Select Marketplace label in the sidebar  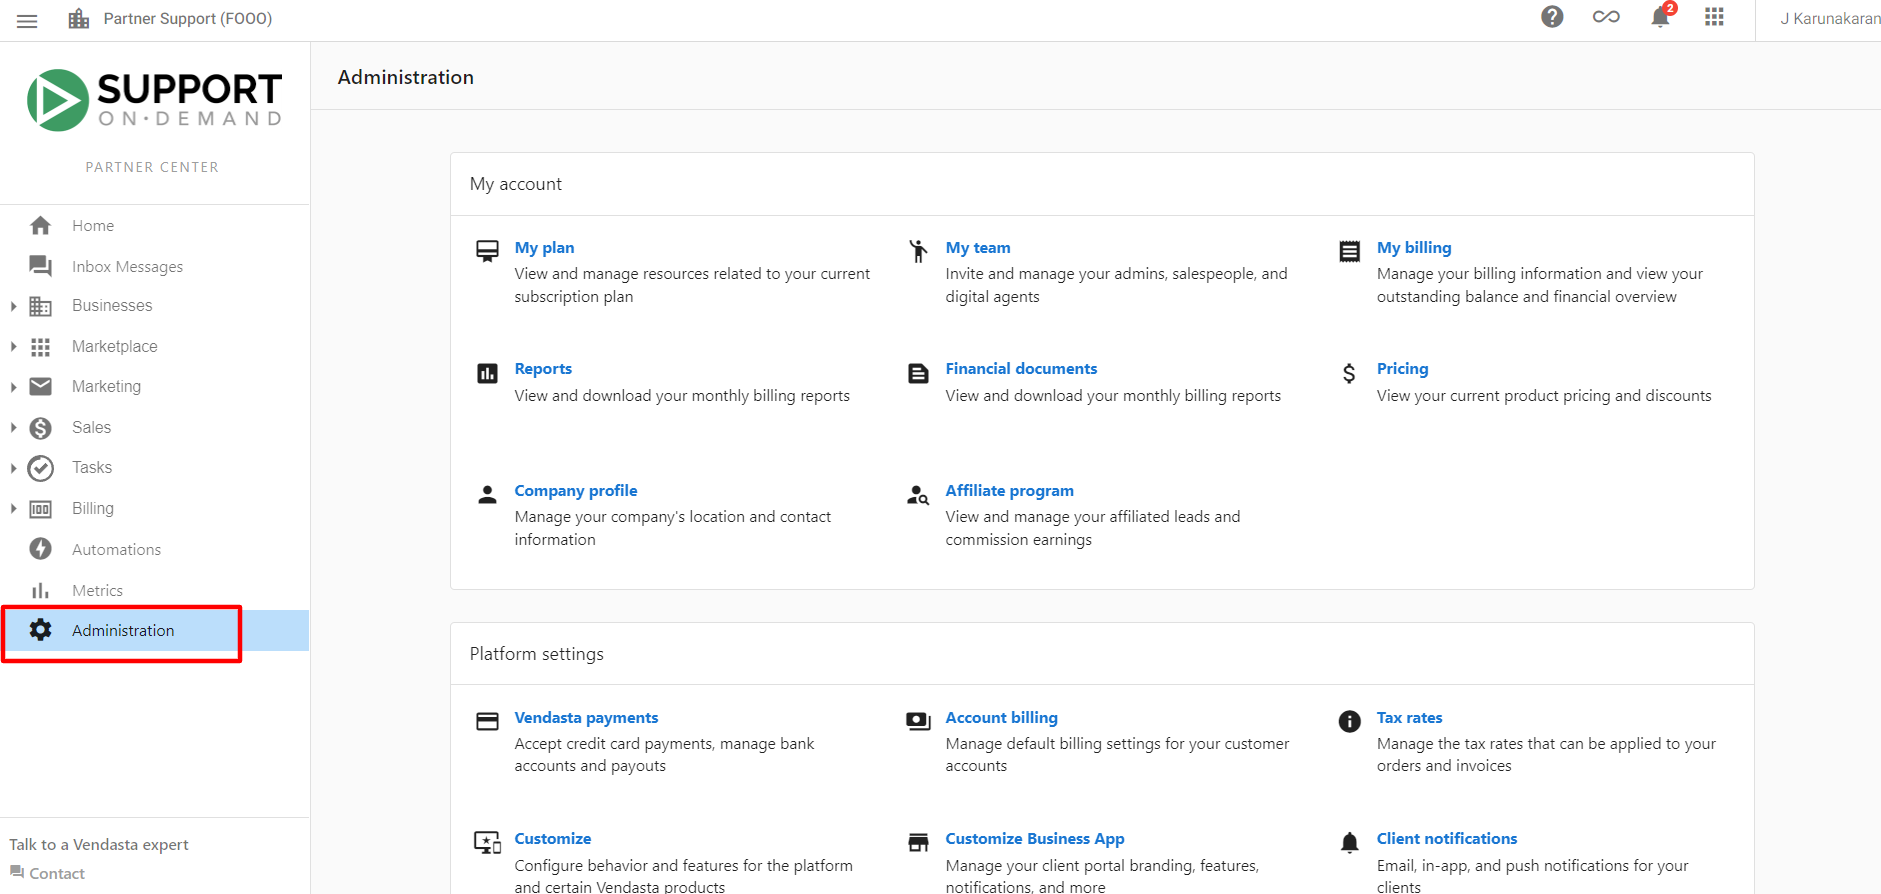pos(115,347)
